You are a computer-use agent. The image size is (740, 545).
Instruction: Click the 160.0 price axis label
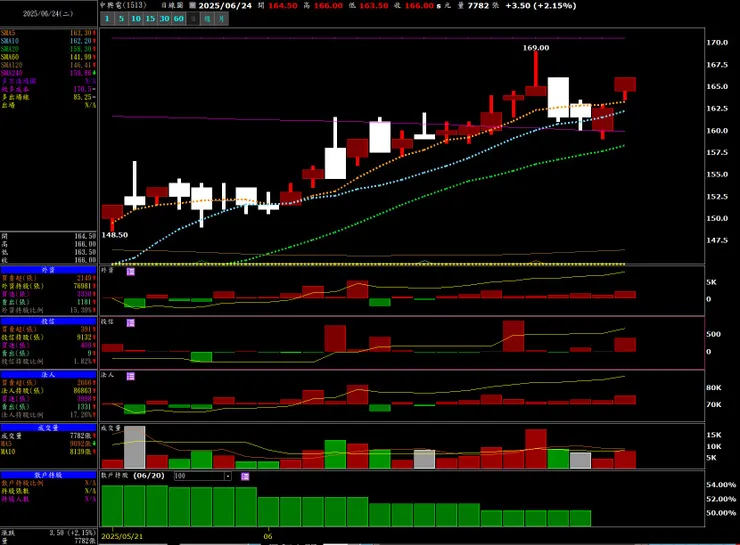coord(717,131)
